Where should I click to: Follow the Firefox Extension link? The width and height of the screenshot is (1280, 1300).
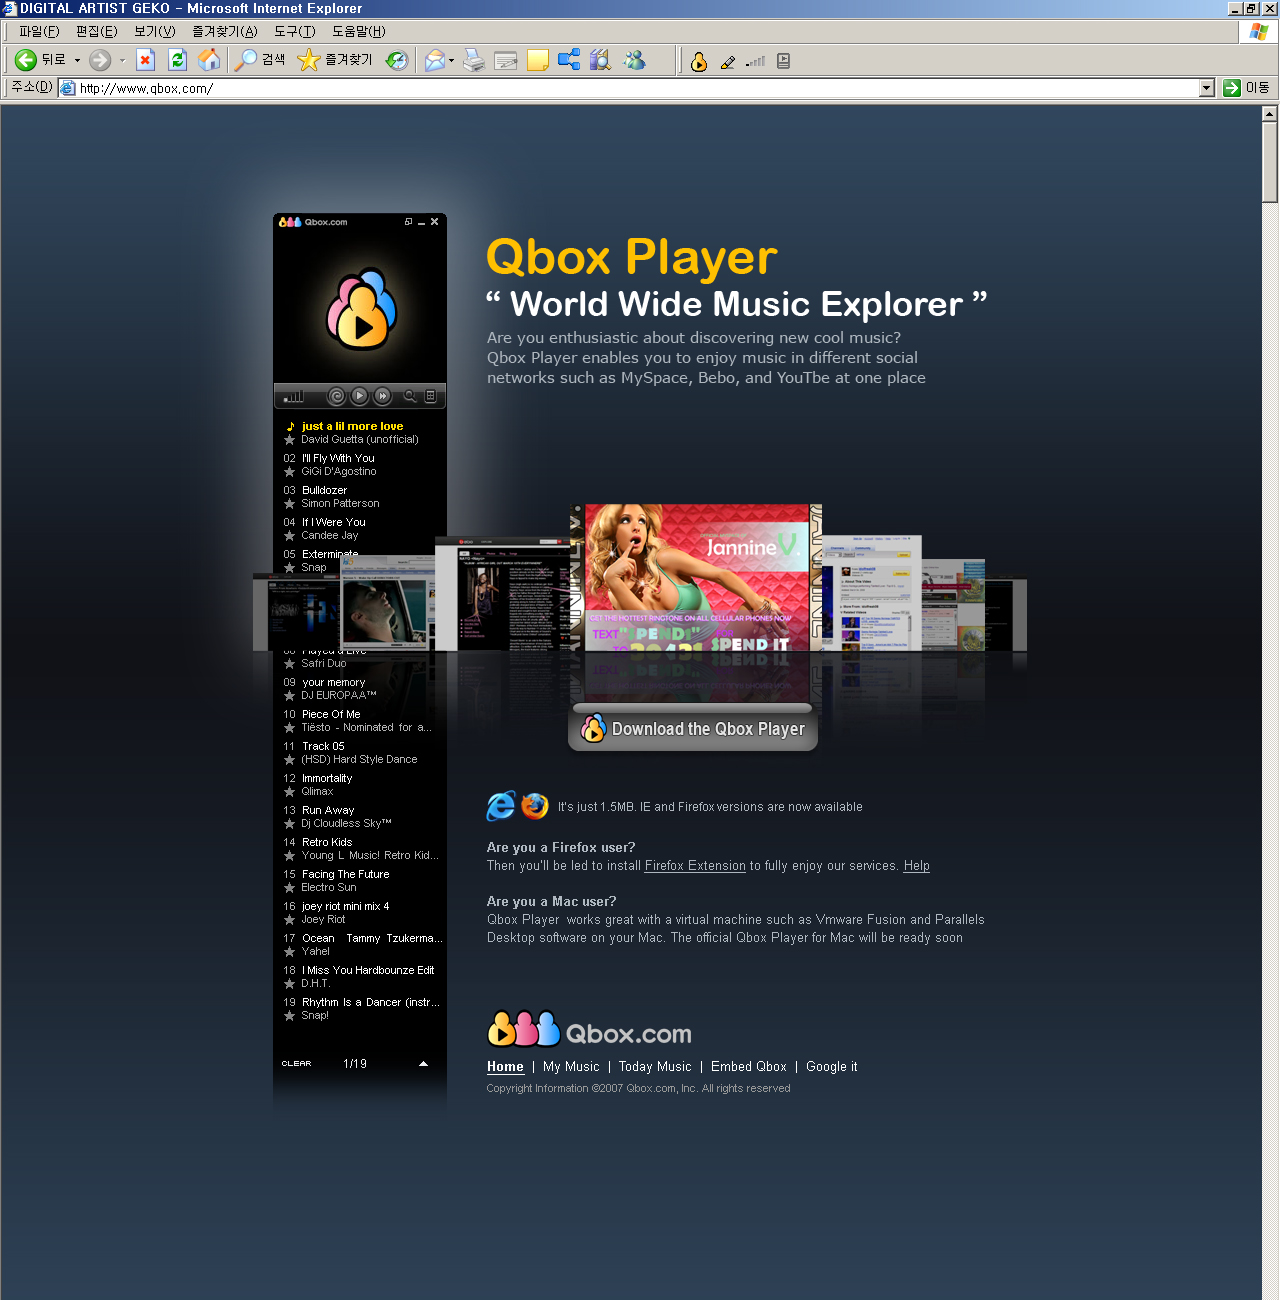pos(695,866)
